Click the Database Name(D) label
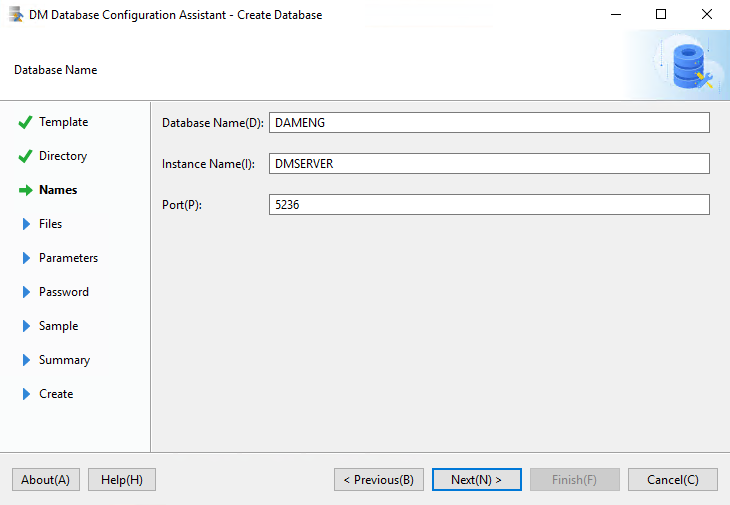 click(x=213, y=123)
